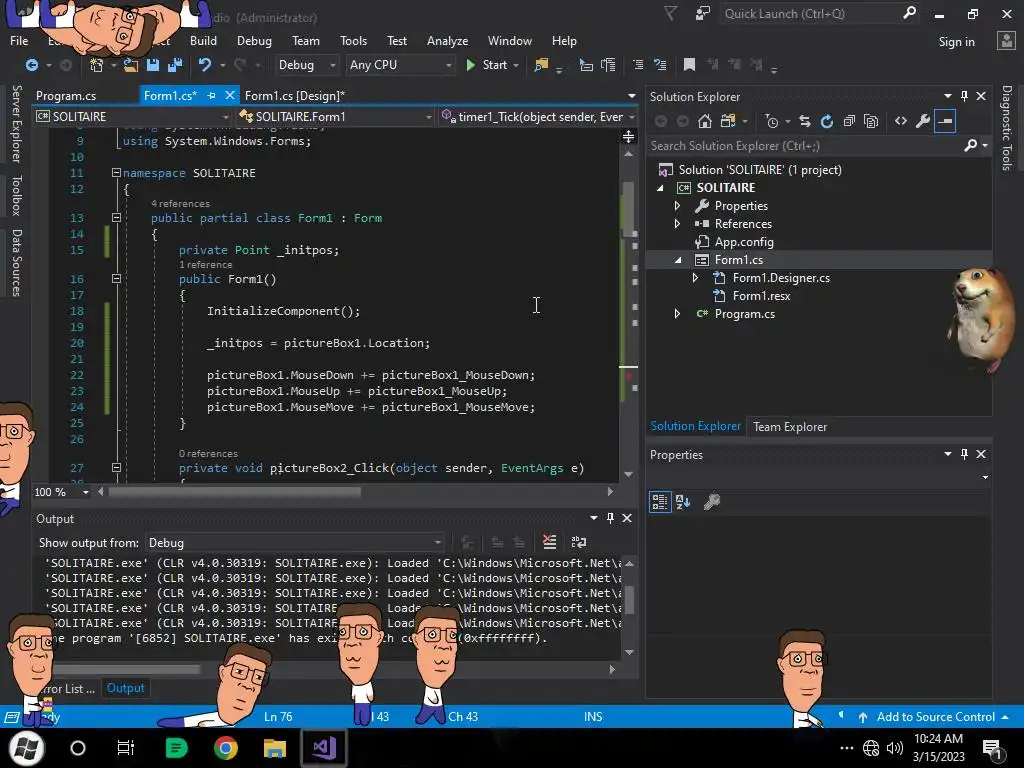Click the Find in Files toolbar icon

tap(541, 65)
